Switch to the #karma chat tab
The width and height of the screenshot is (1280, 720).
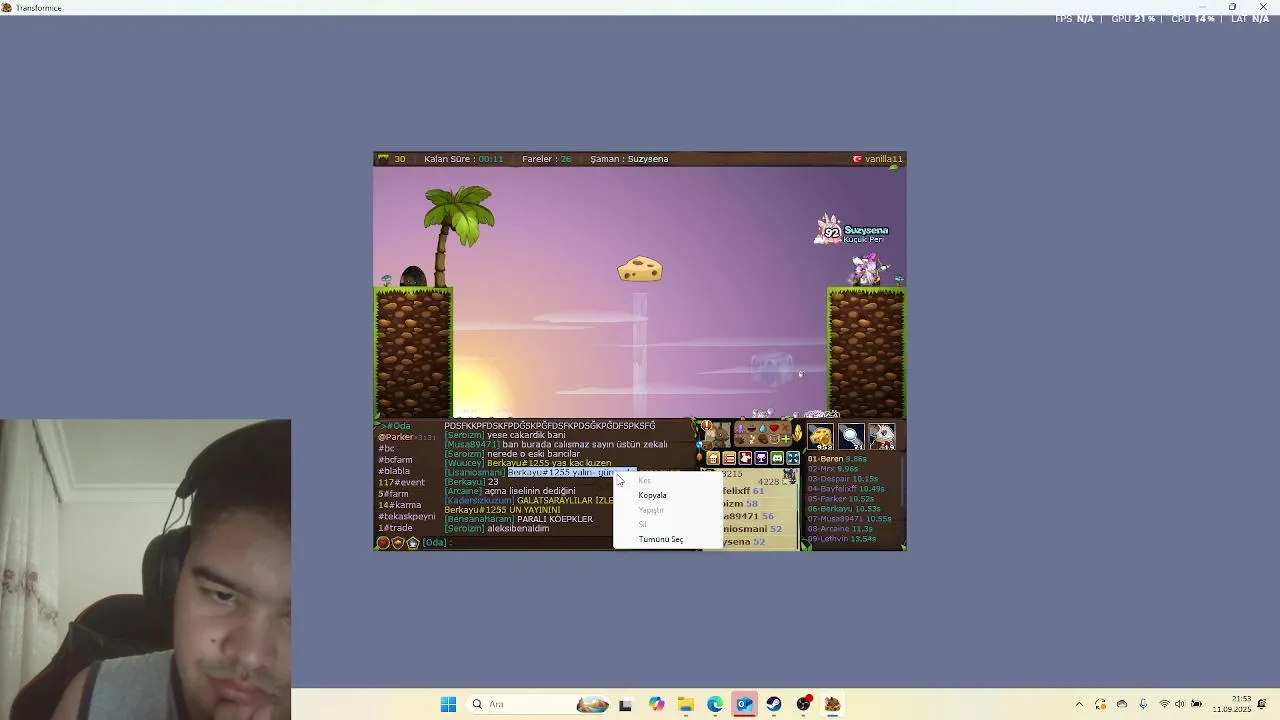pos(399,505)
